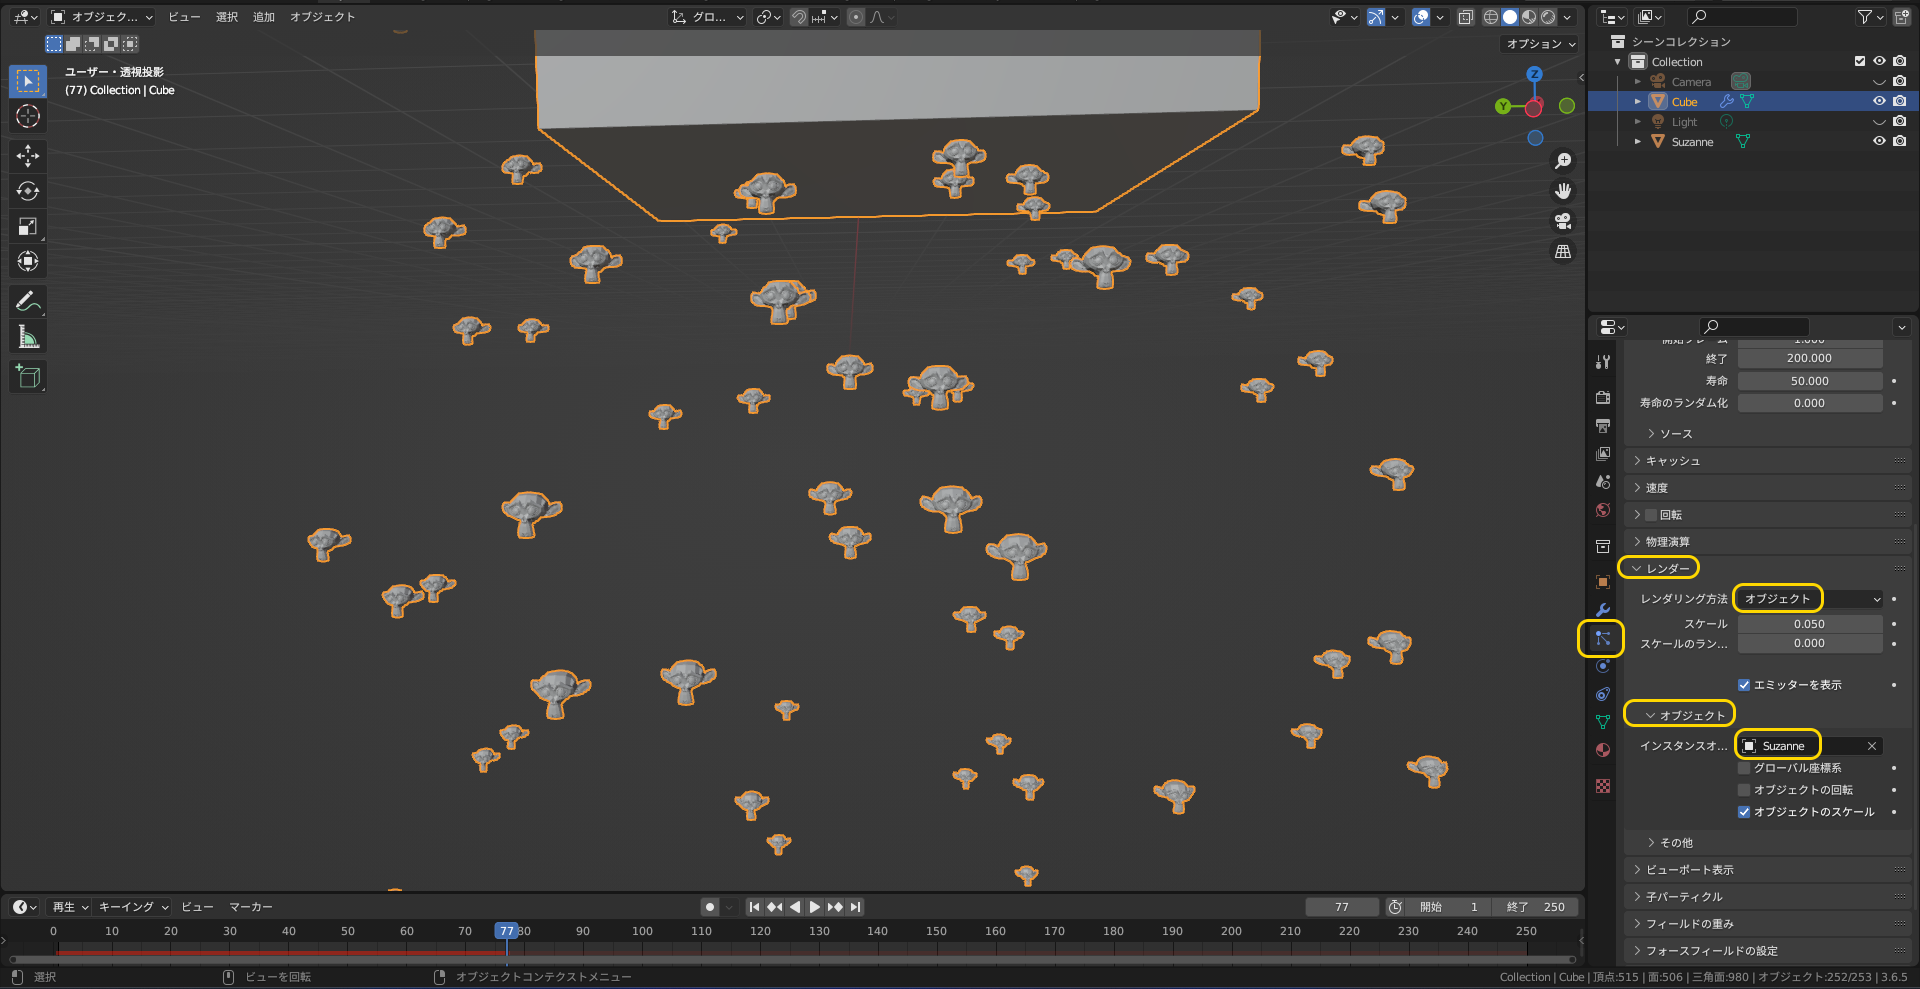Open the Modifier Properties wrench tab
The width and height of the screenshot is (1920, 989).
[x=1603, y=610]
